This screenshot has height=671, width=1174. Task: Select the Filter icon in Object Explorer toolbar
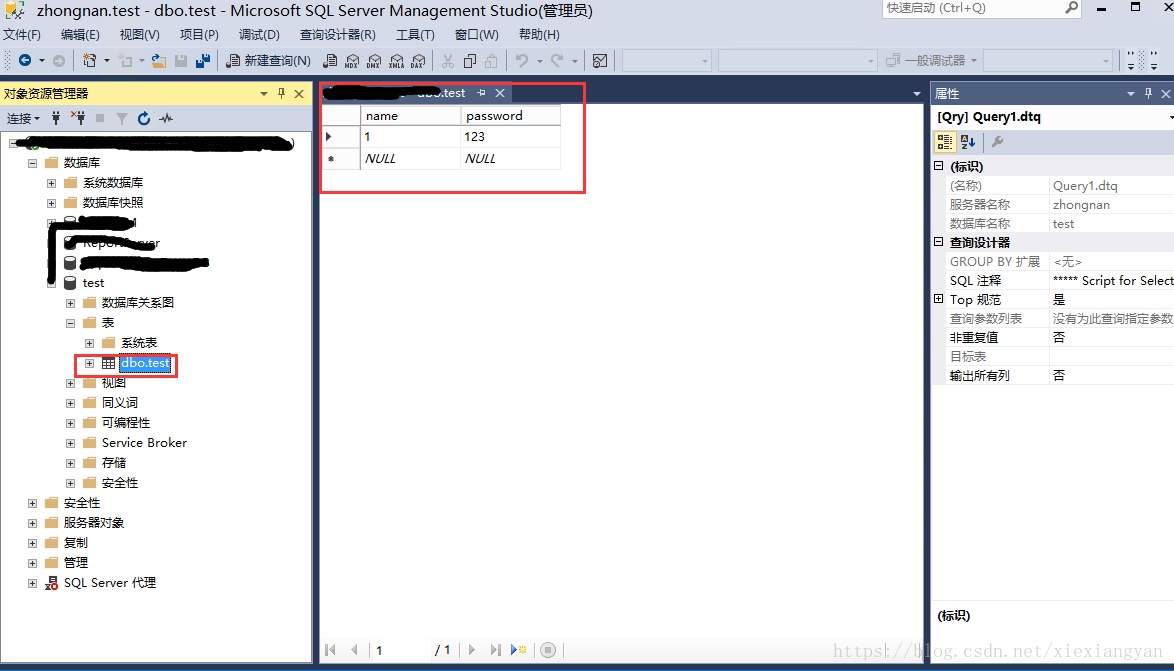click(x=122, y=118)
